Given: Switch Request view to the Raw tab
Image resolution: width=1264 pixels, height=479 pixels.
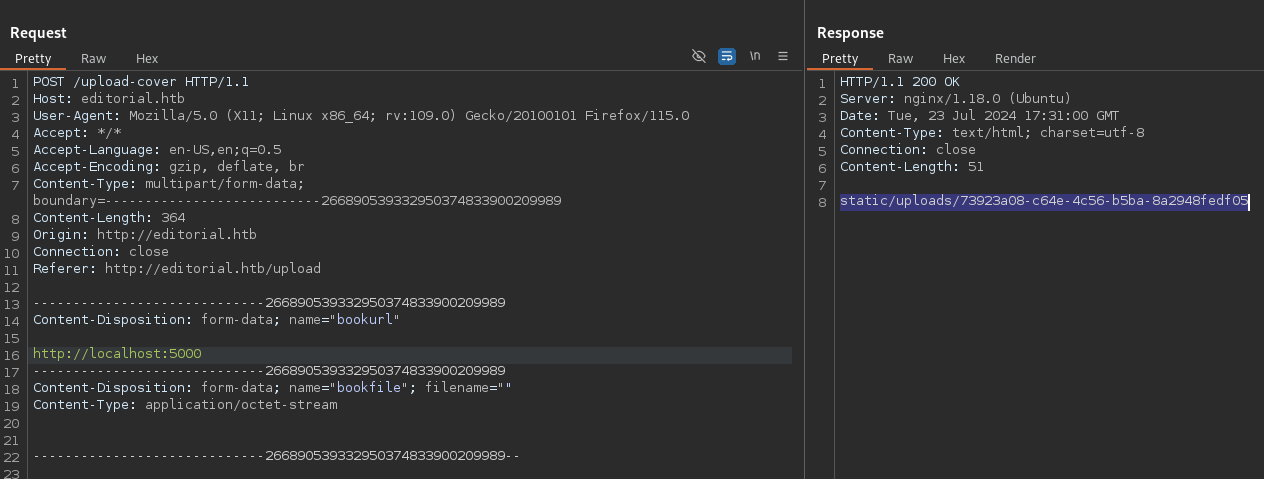Looking at the screenshot, I should coord(94,59).
